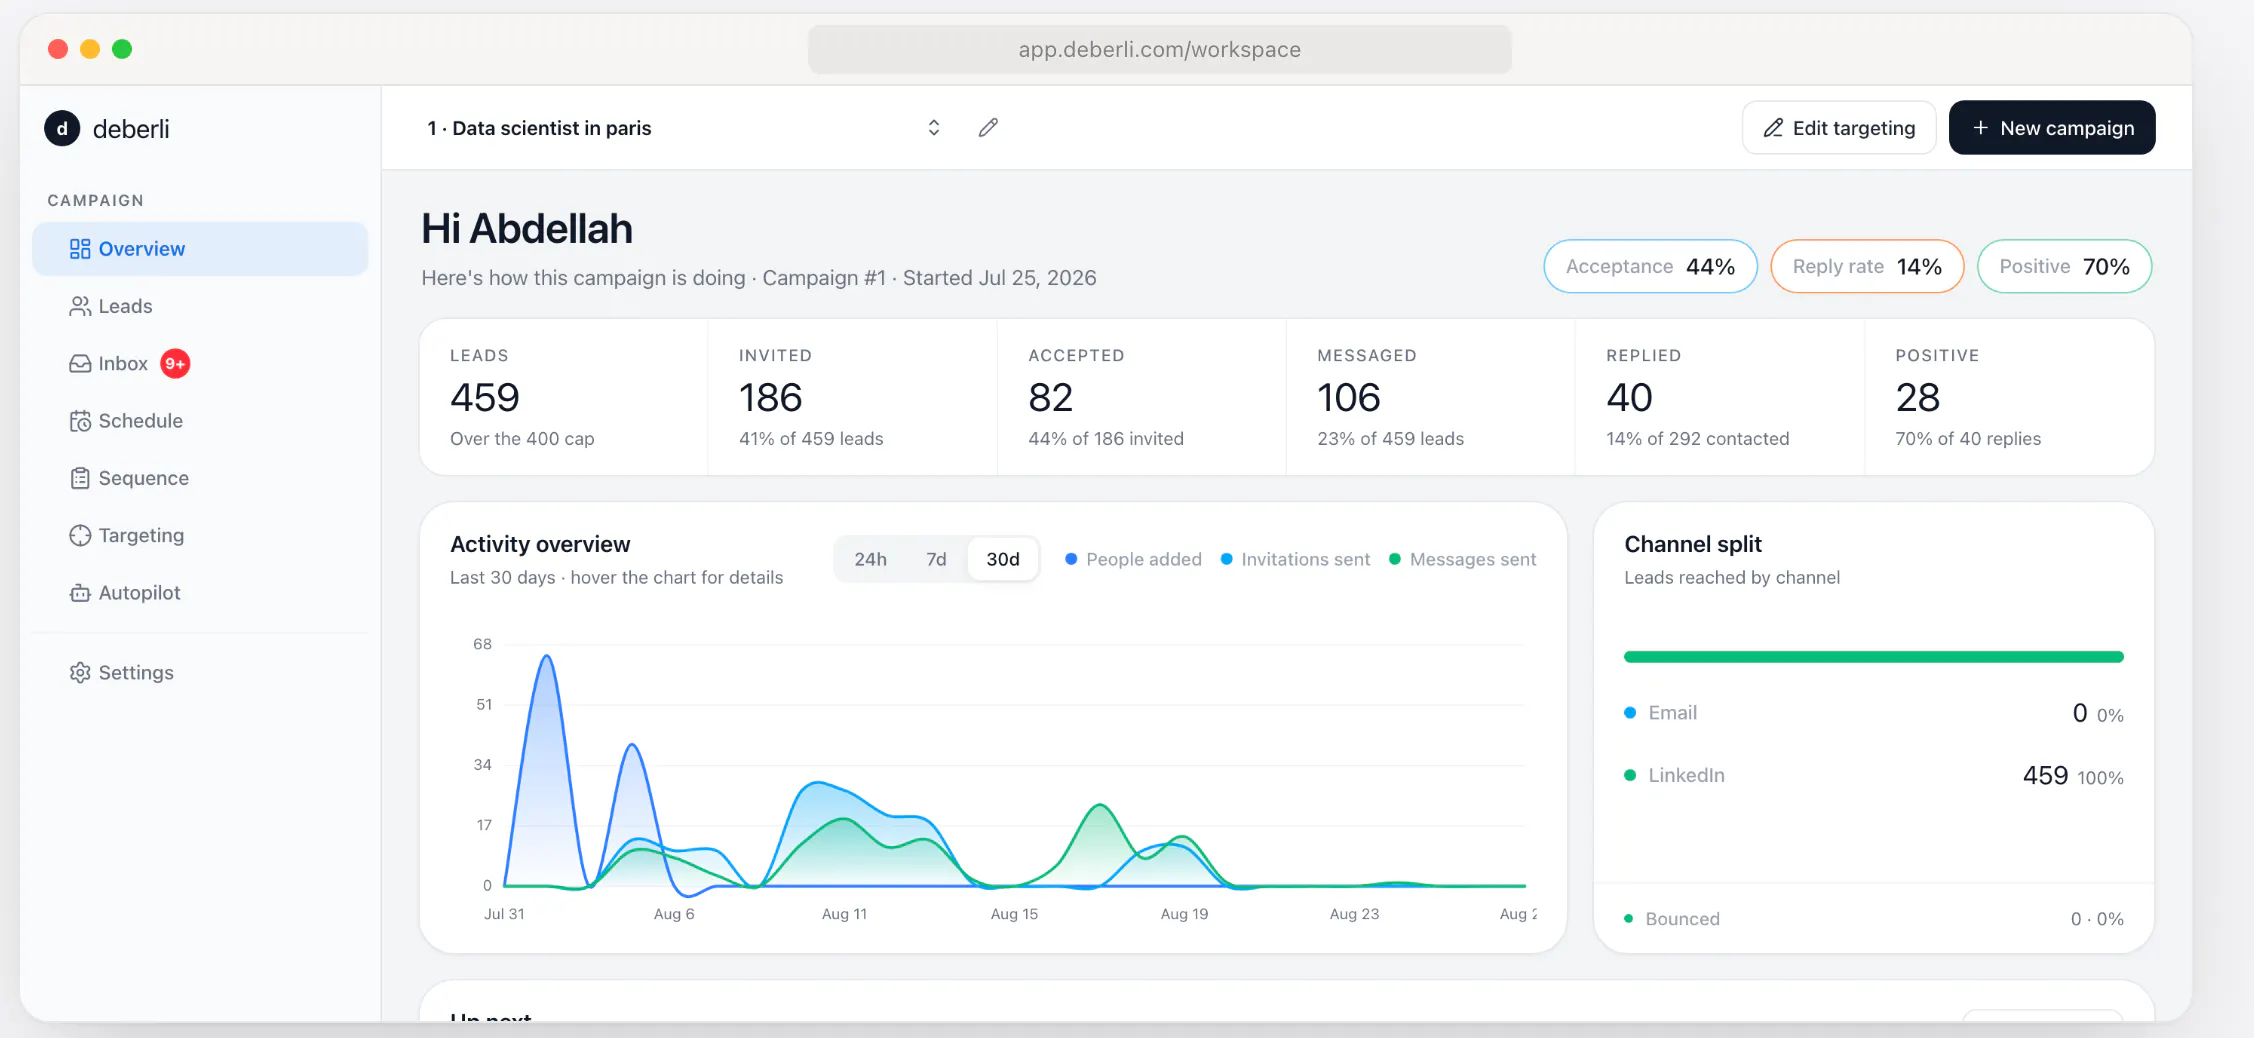Click the 9+ inbox notification badge
The width and height of the screenshot is (2254, 1038).
coord(175,364)
